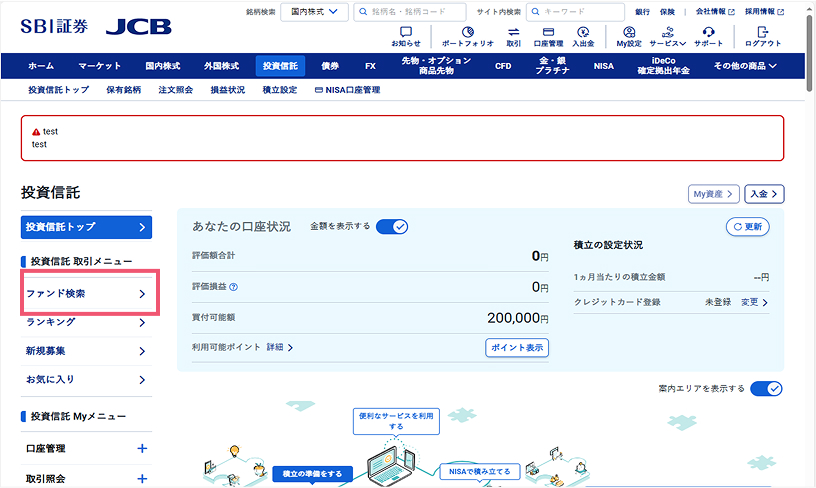This screenshot has height=488, width=816.
Task: Click the 銘柄名・銘柄コード search field
Action: (x=410, y=12)
